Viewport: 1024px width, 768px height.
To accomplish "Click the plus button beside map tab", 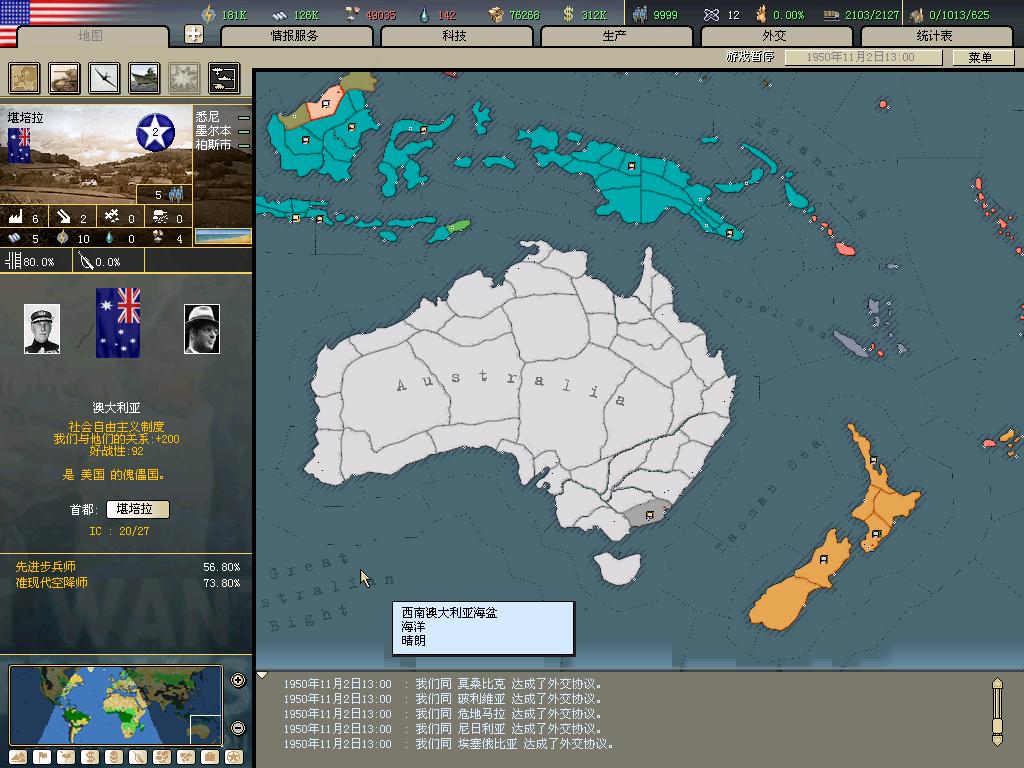I will tap(194, 34).
